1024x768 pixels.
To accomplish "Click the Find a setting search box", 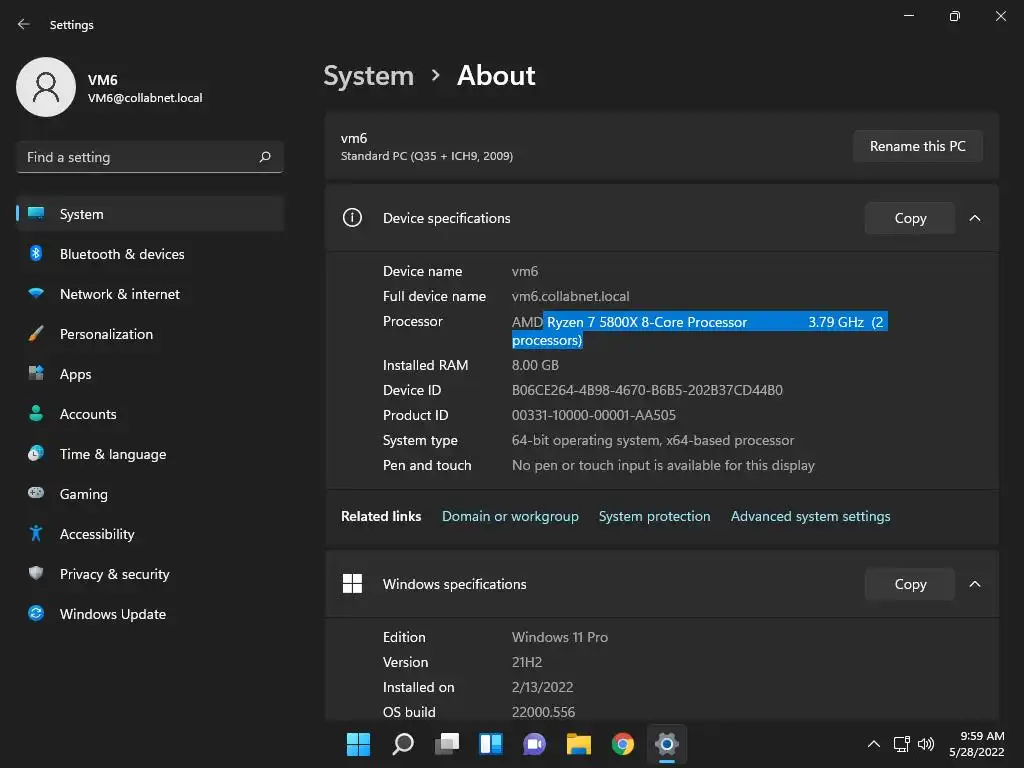I will click(x=150, y=157).
